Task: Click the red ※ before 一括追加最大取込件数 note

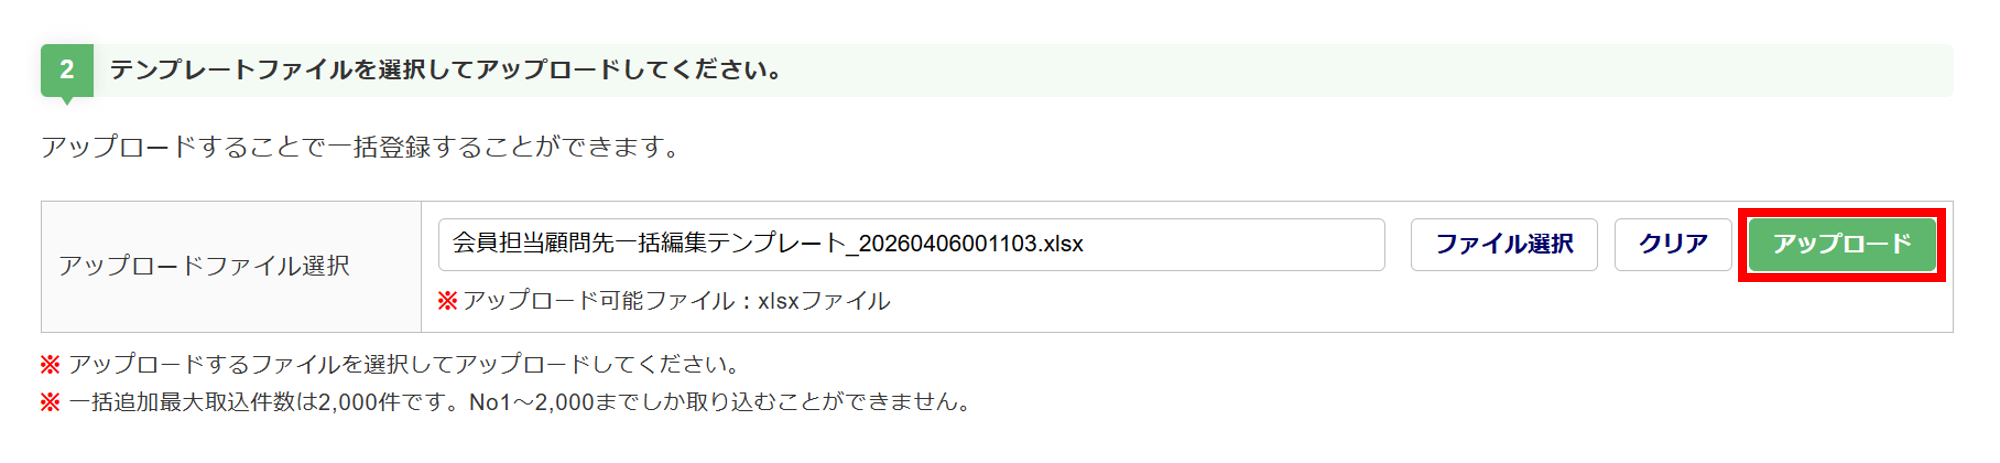Action: (50, 403)
